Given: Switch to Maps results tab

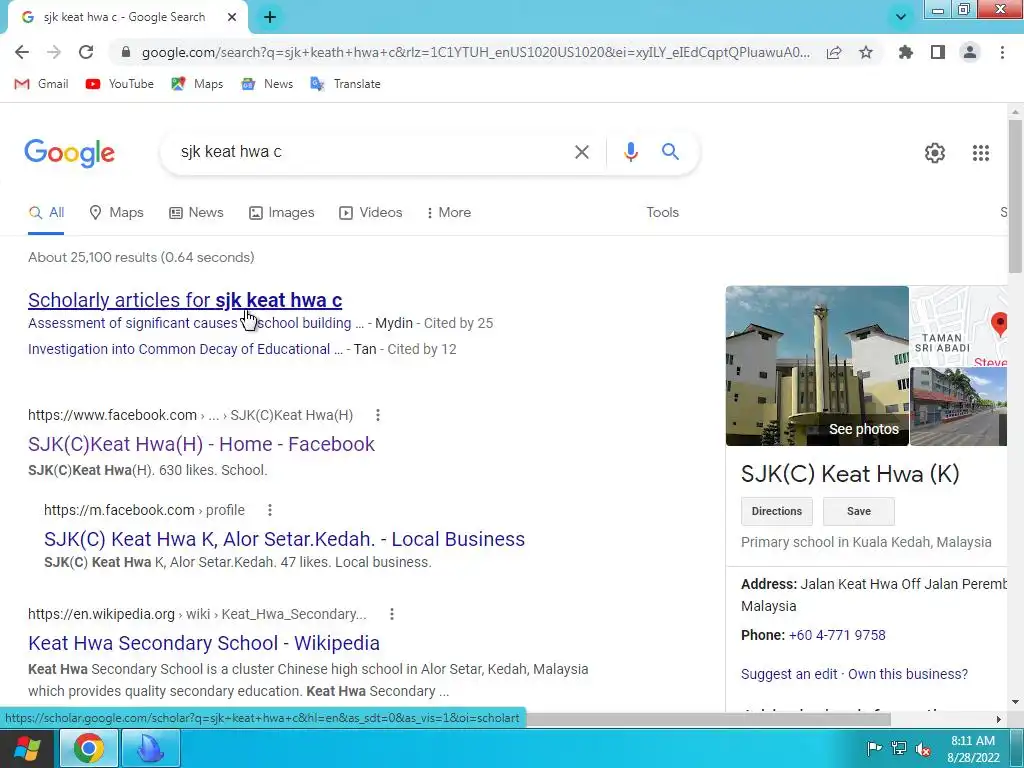Looking at the screenshot, I should [x=116, y=213].
